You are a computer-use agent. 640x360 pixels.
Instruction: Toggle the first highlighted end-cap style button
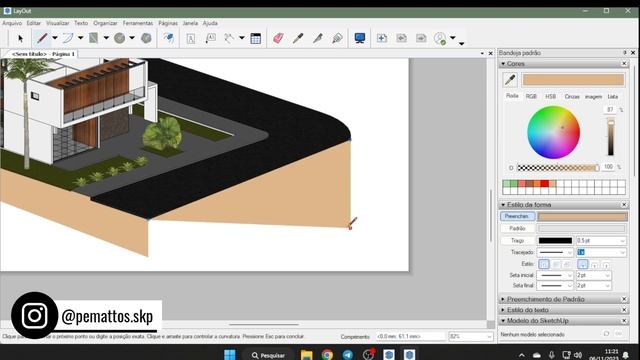tap(583, 264)
